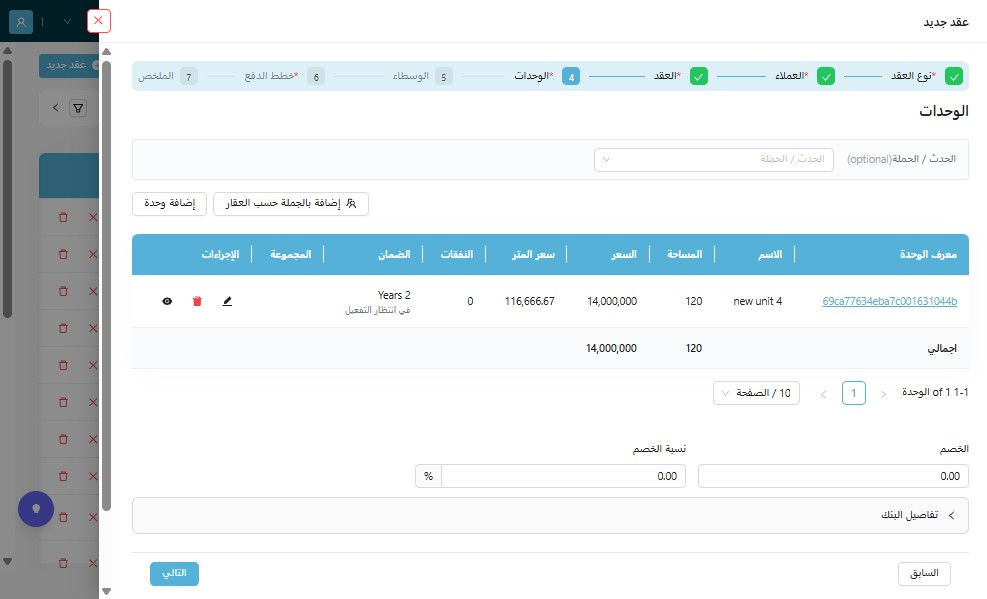Click the السابق previous button

(924, 573)
